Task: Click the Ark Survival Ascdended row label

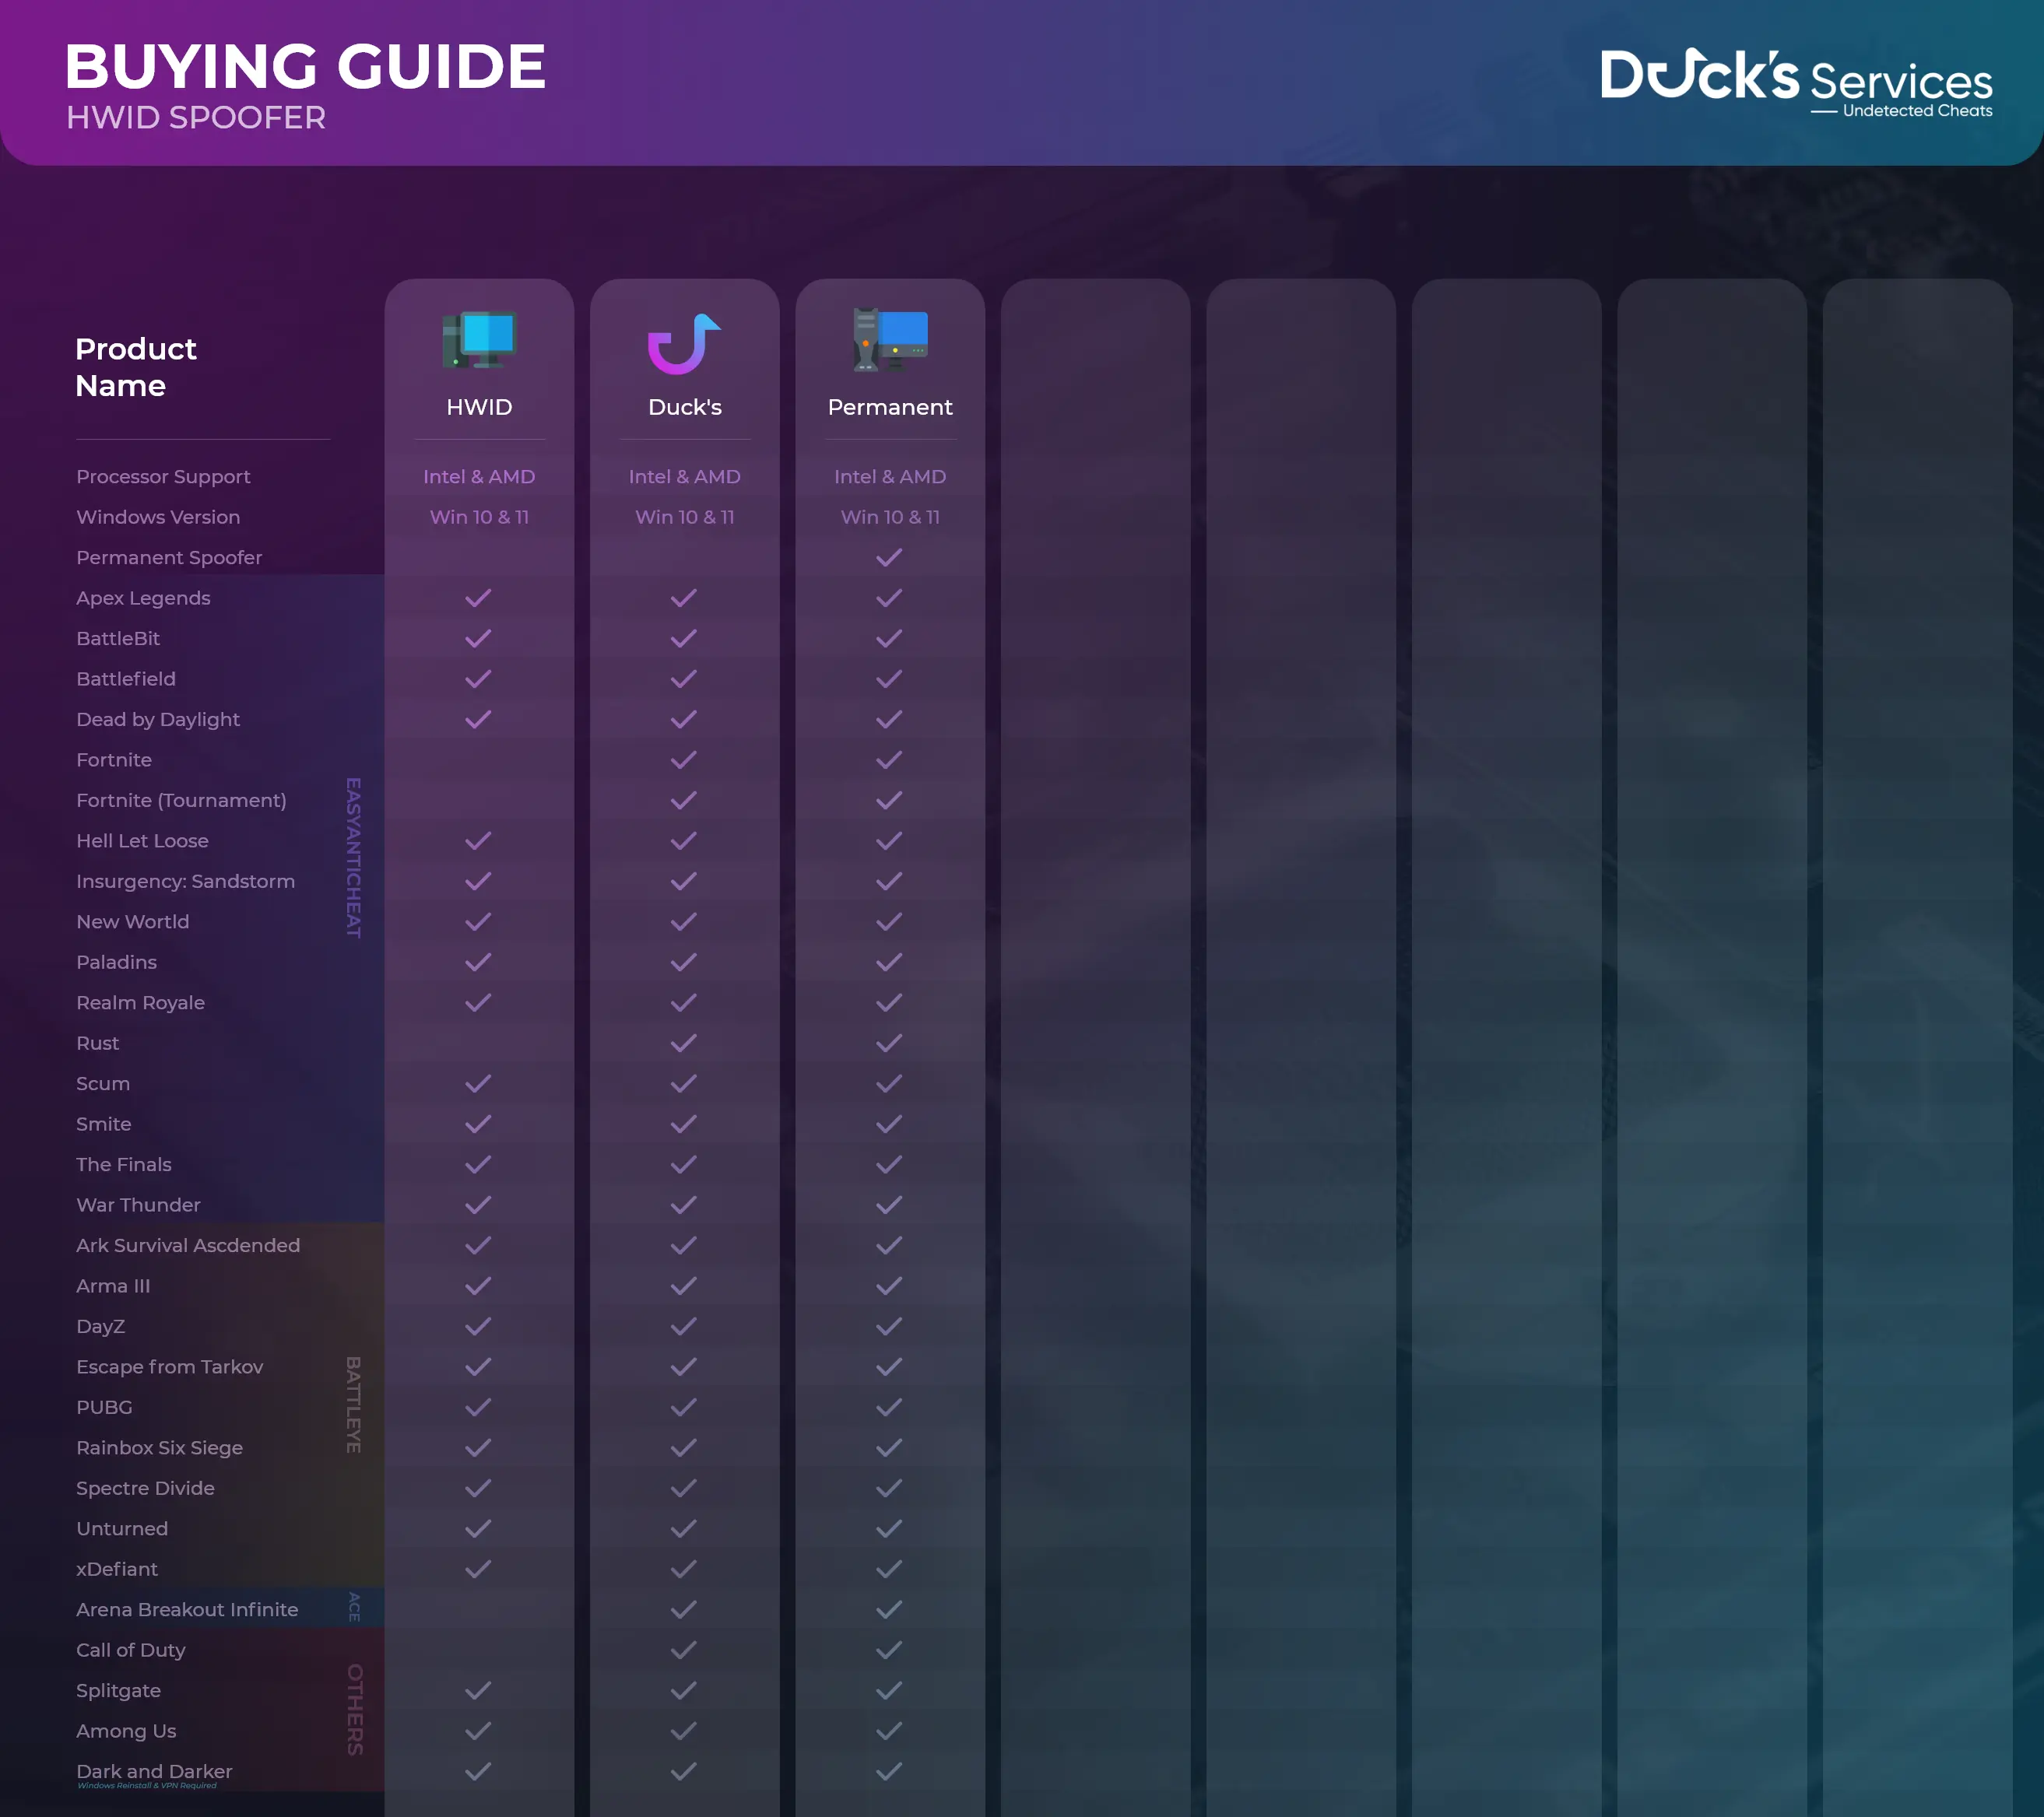Action: [x=188, y=1245]
